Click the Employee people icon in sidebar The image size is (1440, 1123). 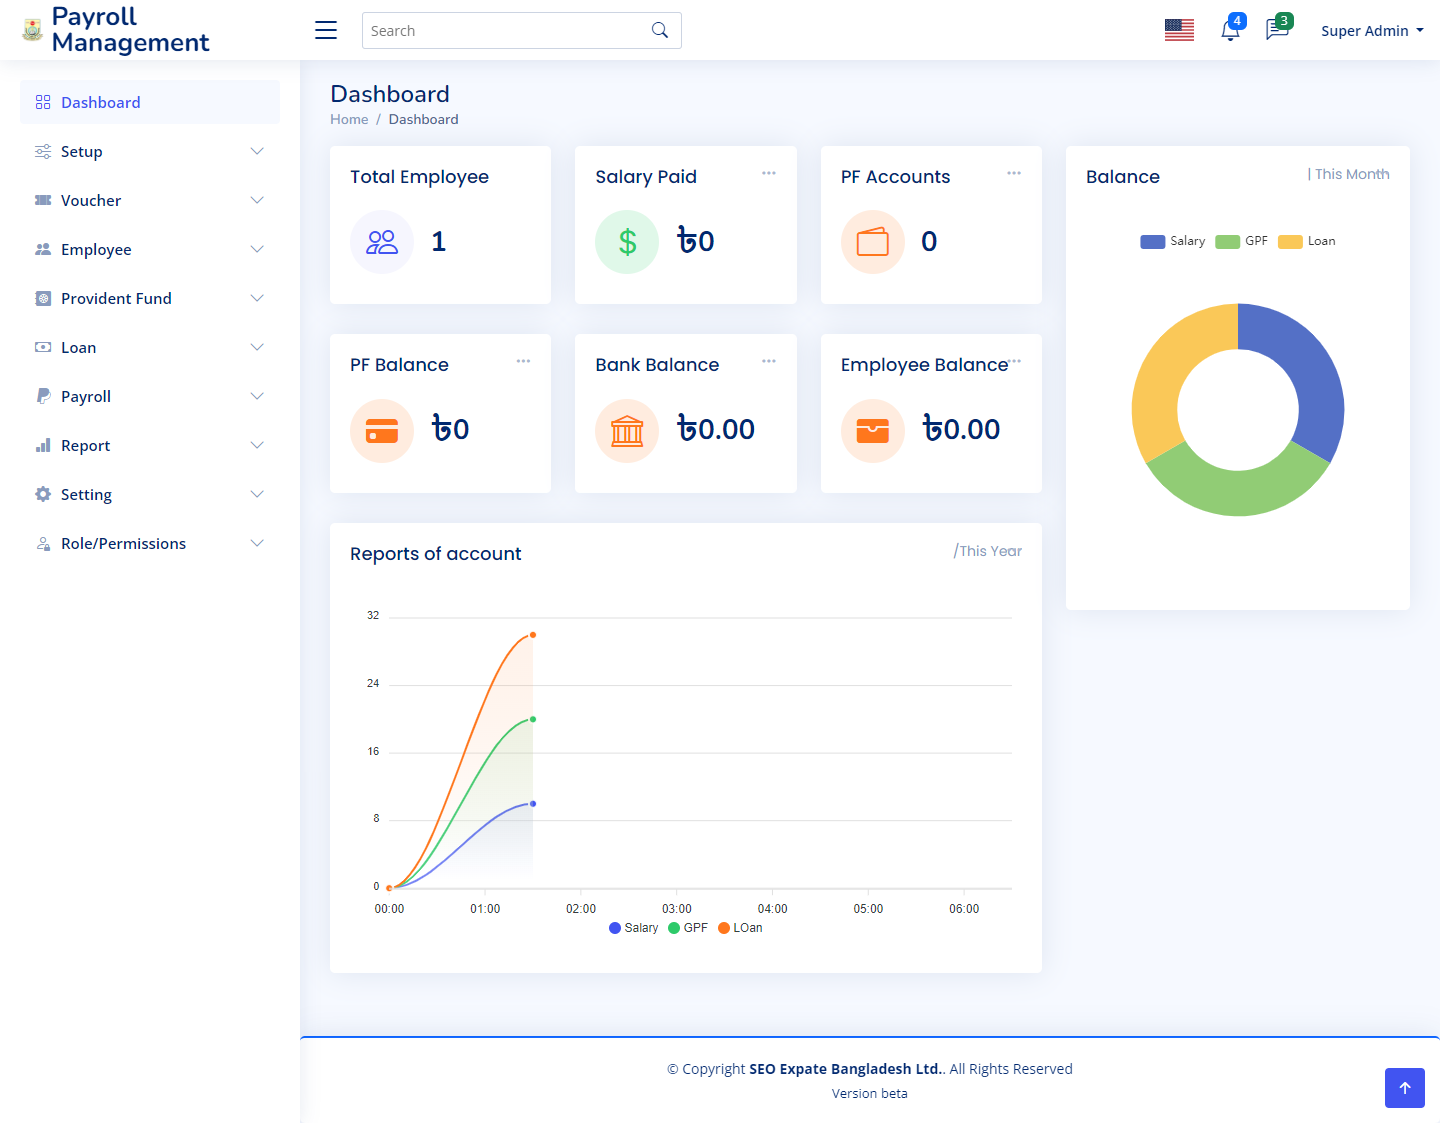(43, 249)
